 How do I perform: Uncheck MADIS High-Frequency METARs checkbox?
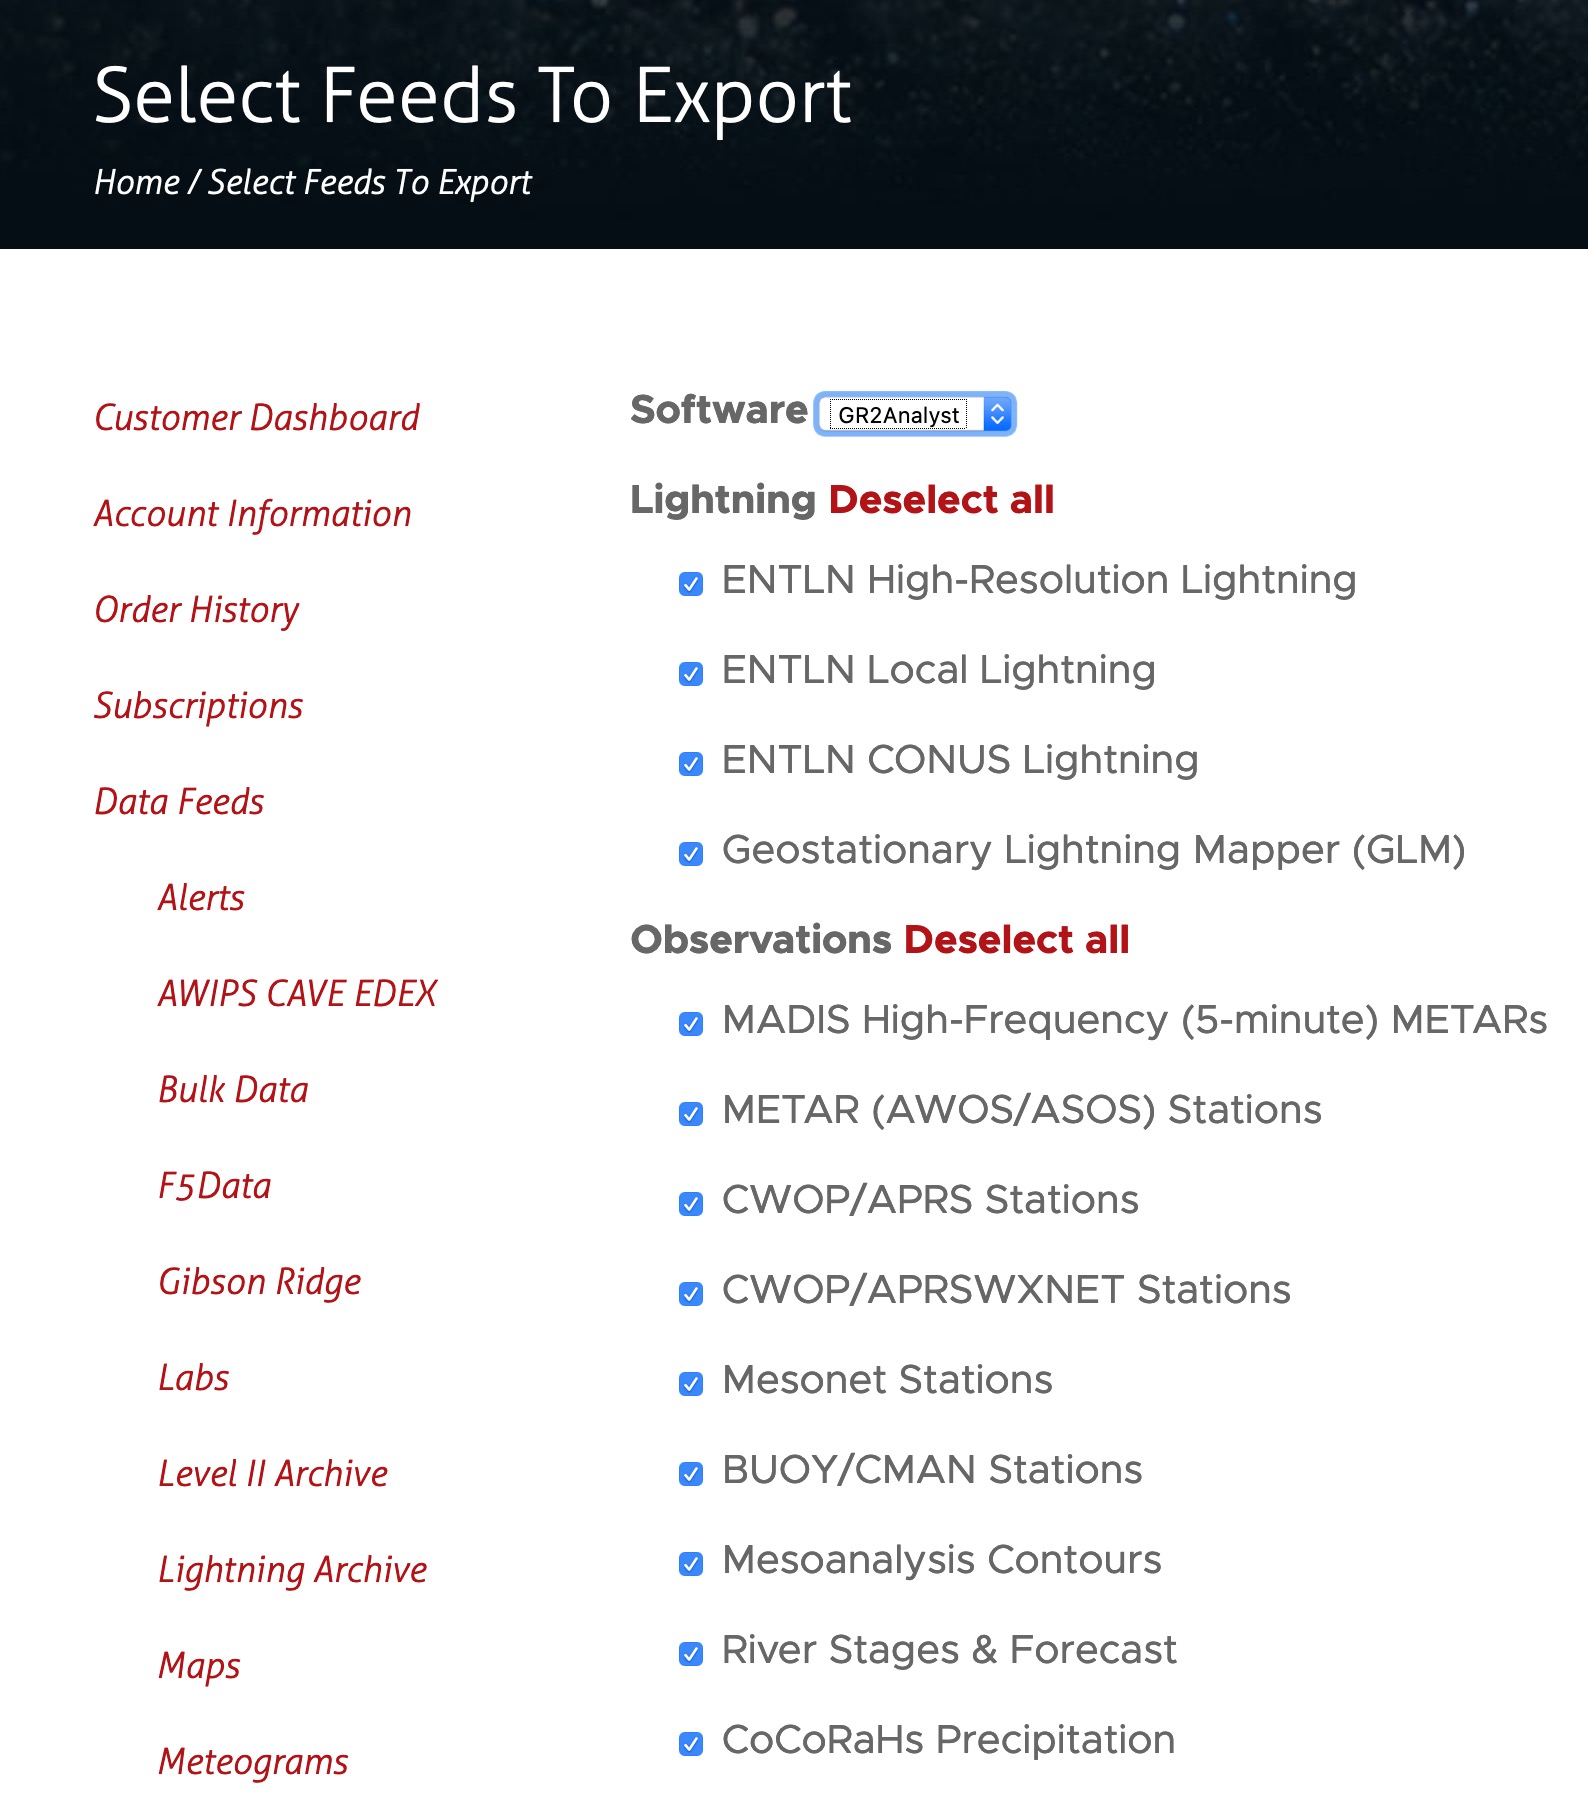click(x=691, y=1024)
